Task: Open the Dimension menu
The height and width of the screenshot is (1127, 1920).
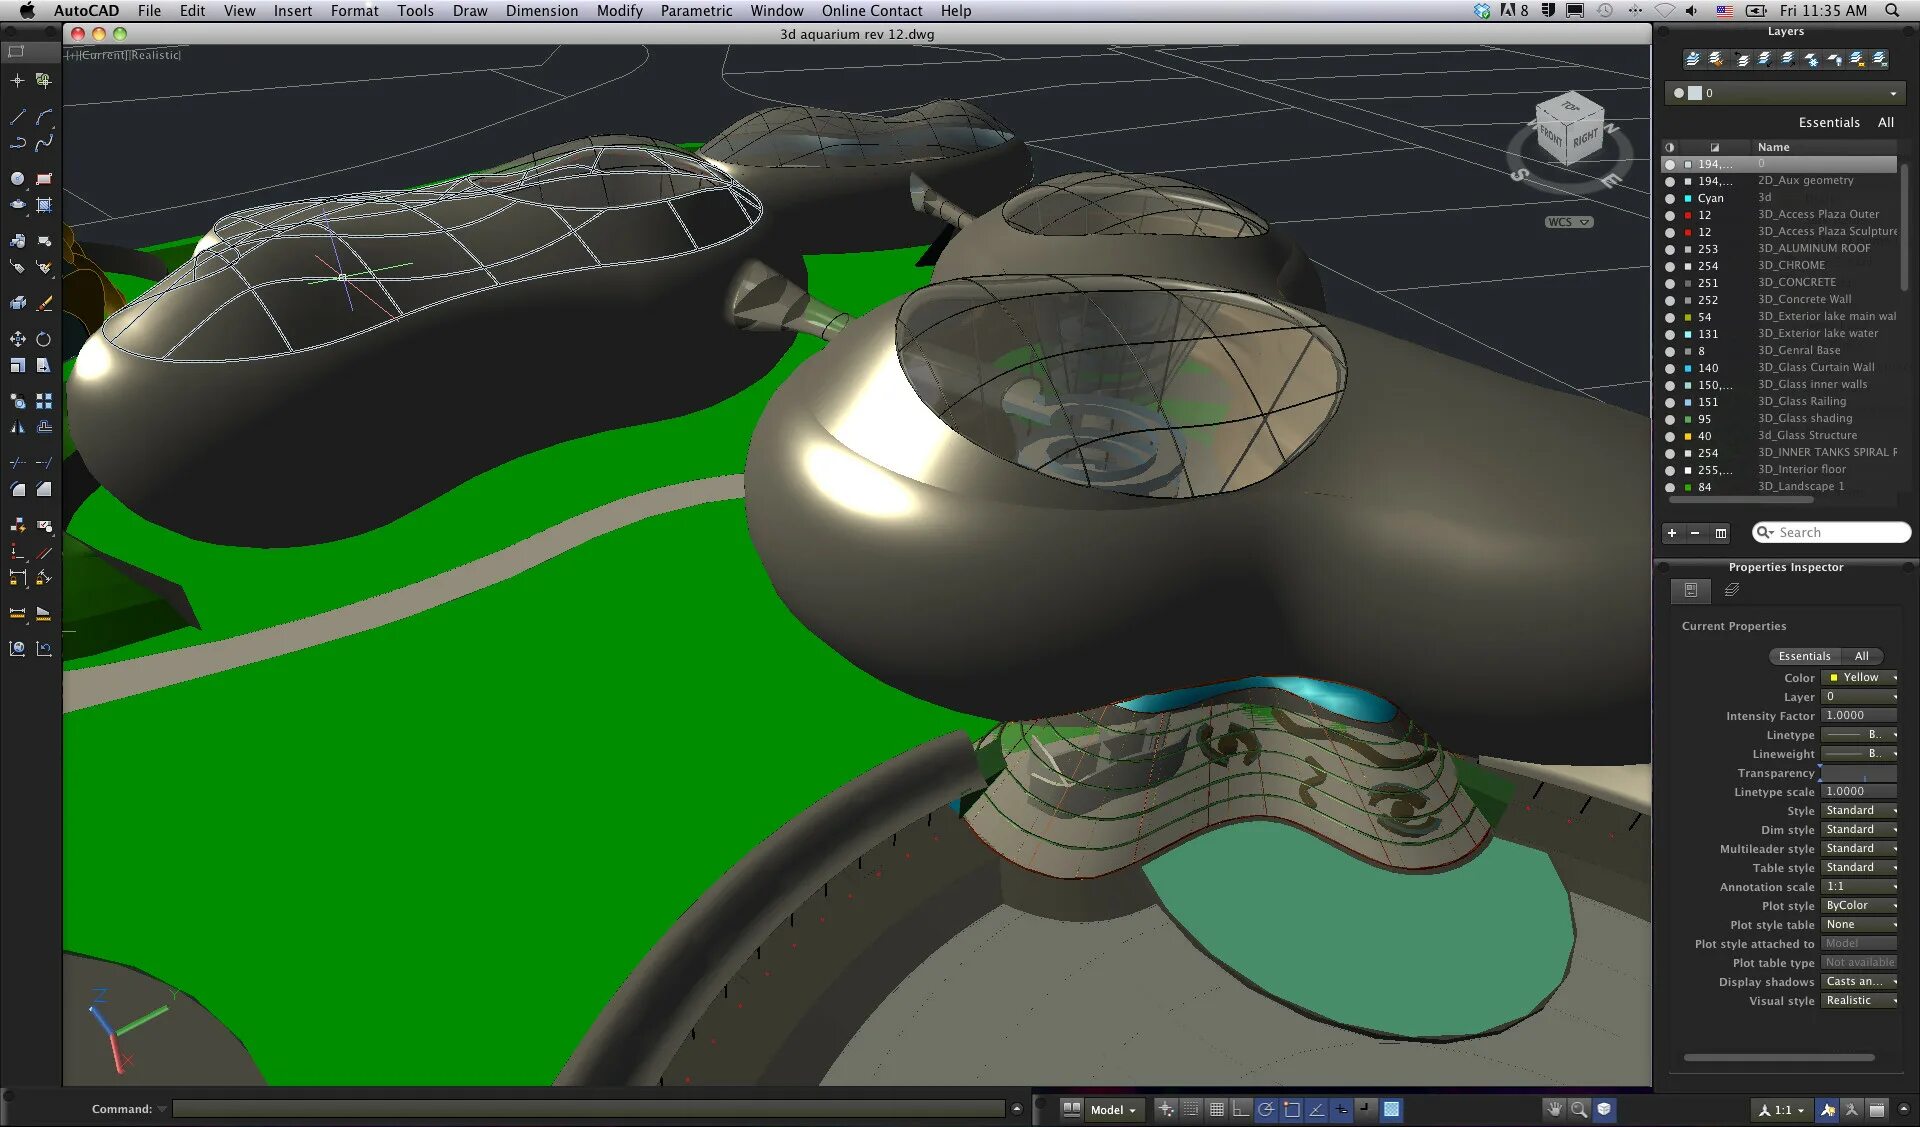Action: [x=541, y=11]
